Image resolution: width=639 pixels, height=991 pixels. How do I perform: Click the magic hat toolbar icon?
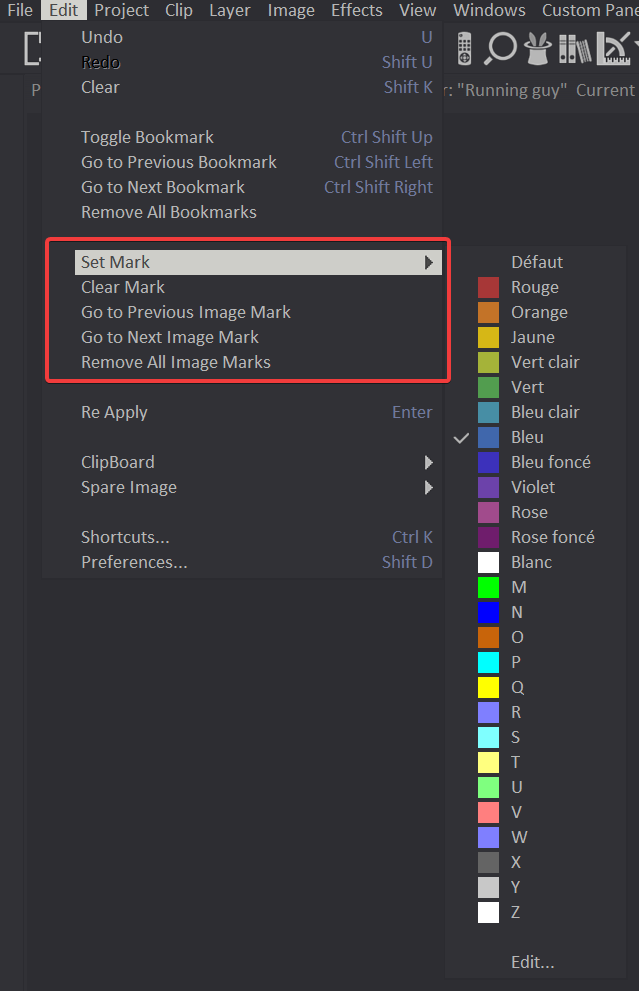537,48
